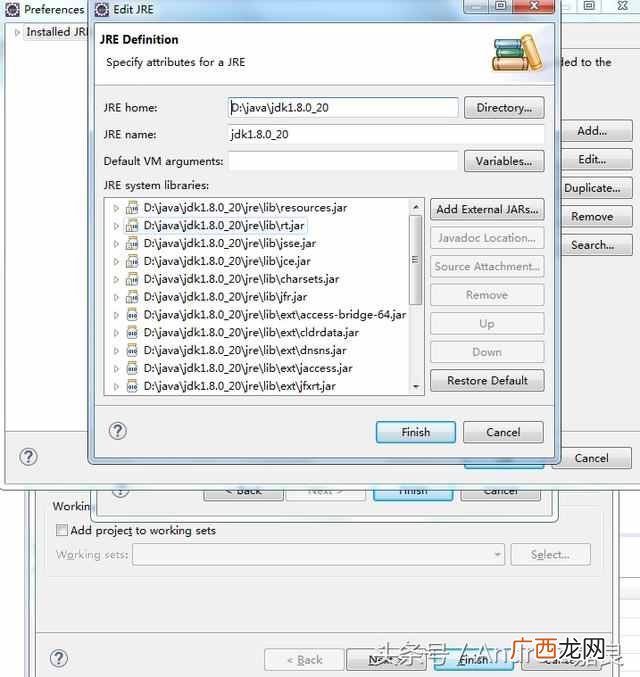This screenshot has height=677, width=640.
Task: Enable Add project to working sets
Action: 62,530
